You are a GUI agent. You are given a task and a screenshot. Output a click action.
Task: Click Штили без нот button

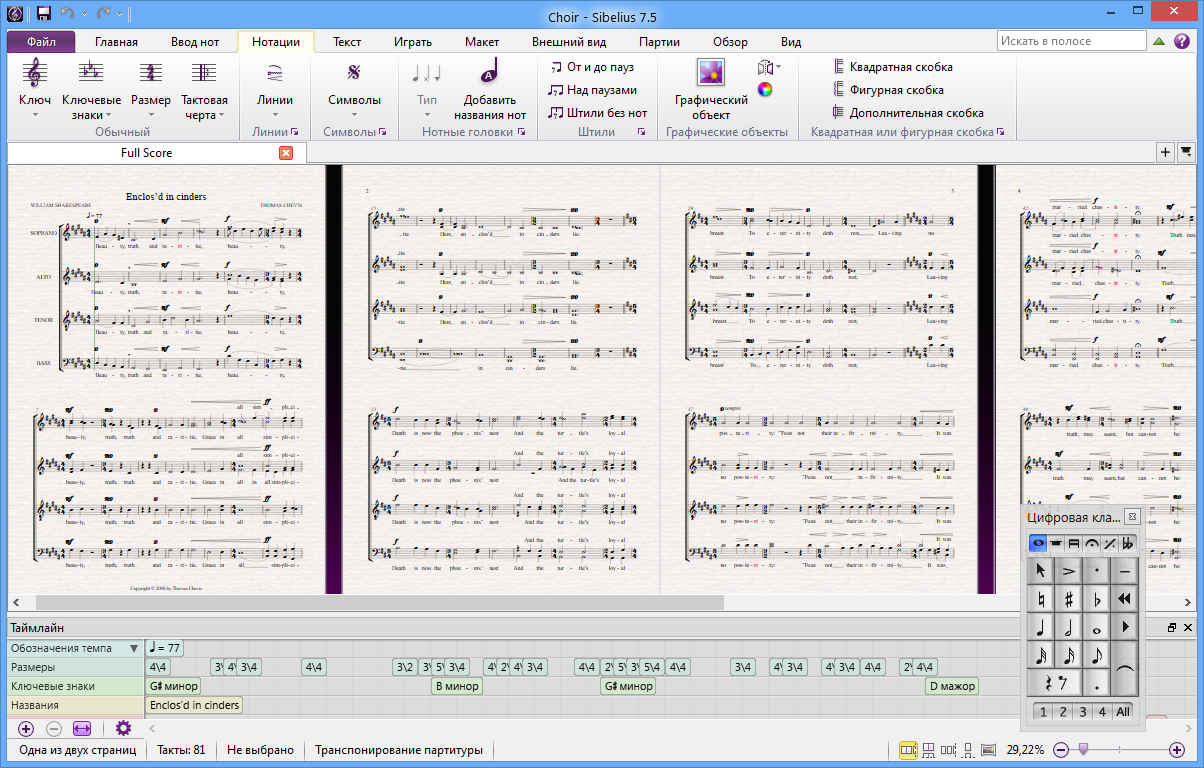598,113
